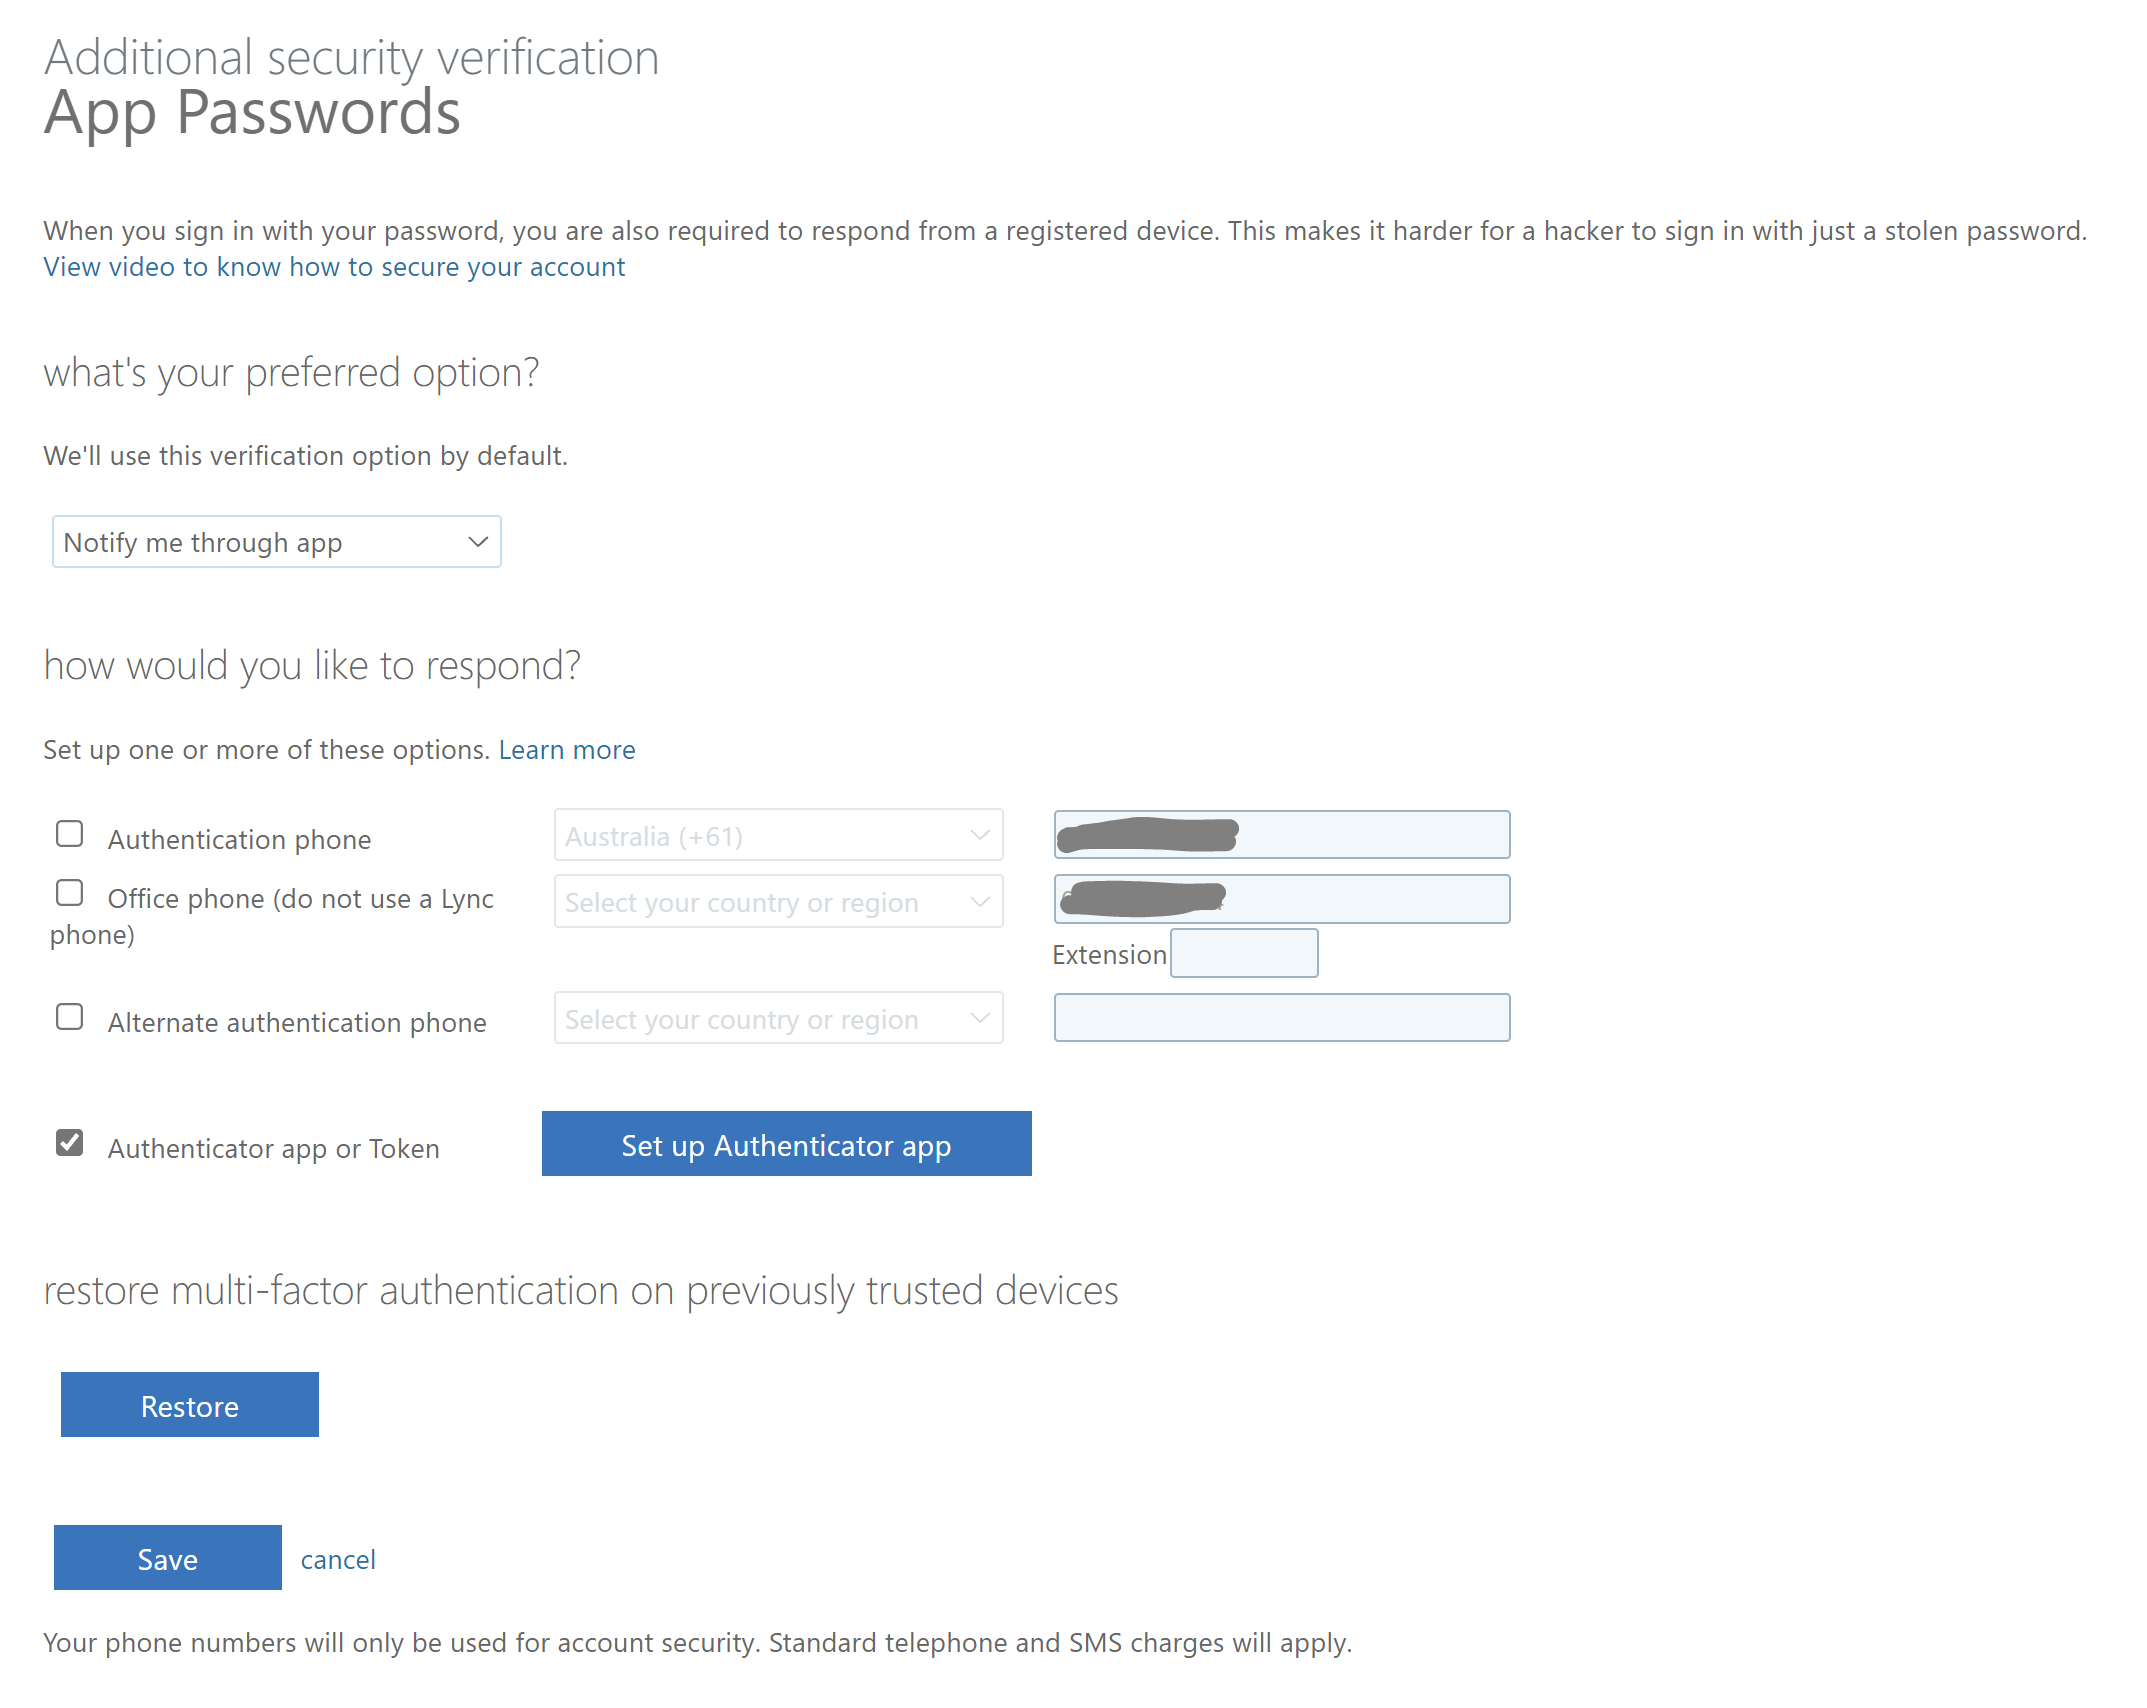Click the App Passwords heading tab
The width and height of the screenshot is (2147, 1708).
click(x=252, y=112)
